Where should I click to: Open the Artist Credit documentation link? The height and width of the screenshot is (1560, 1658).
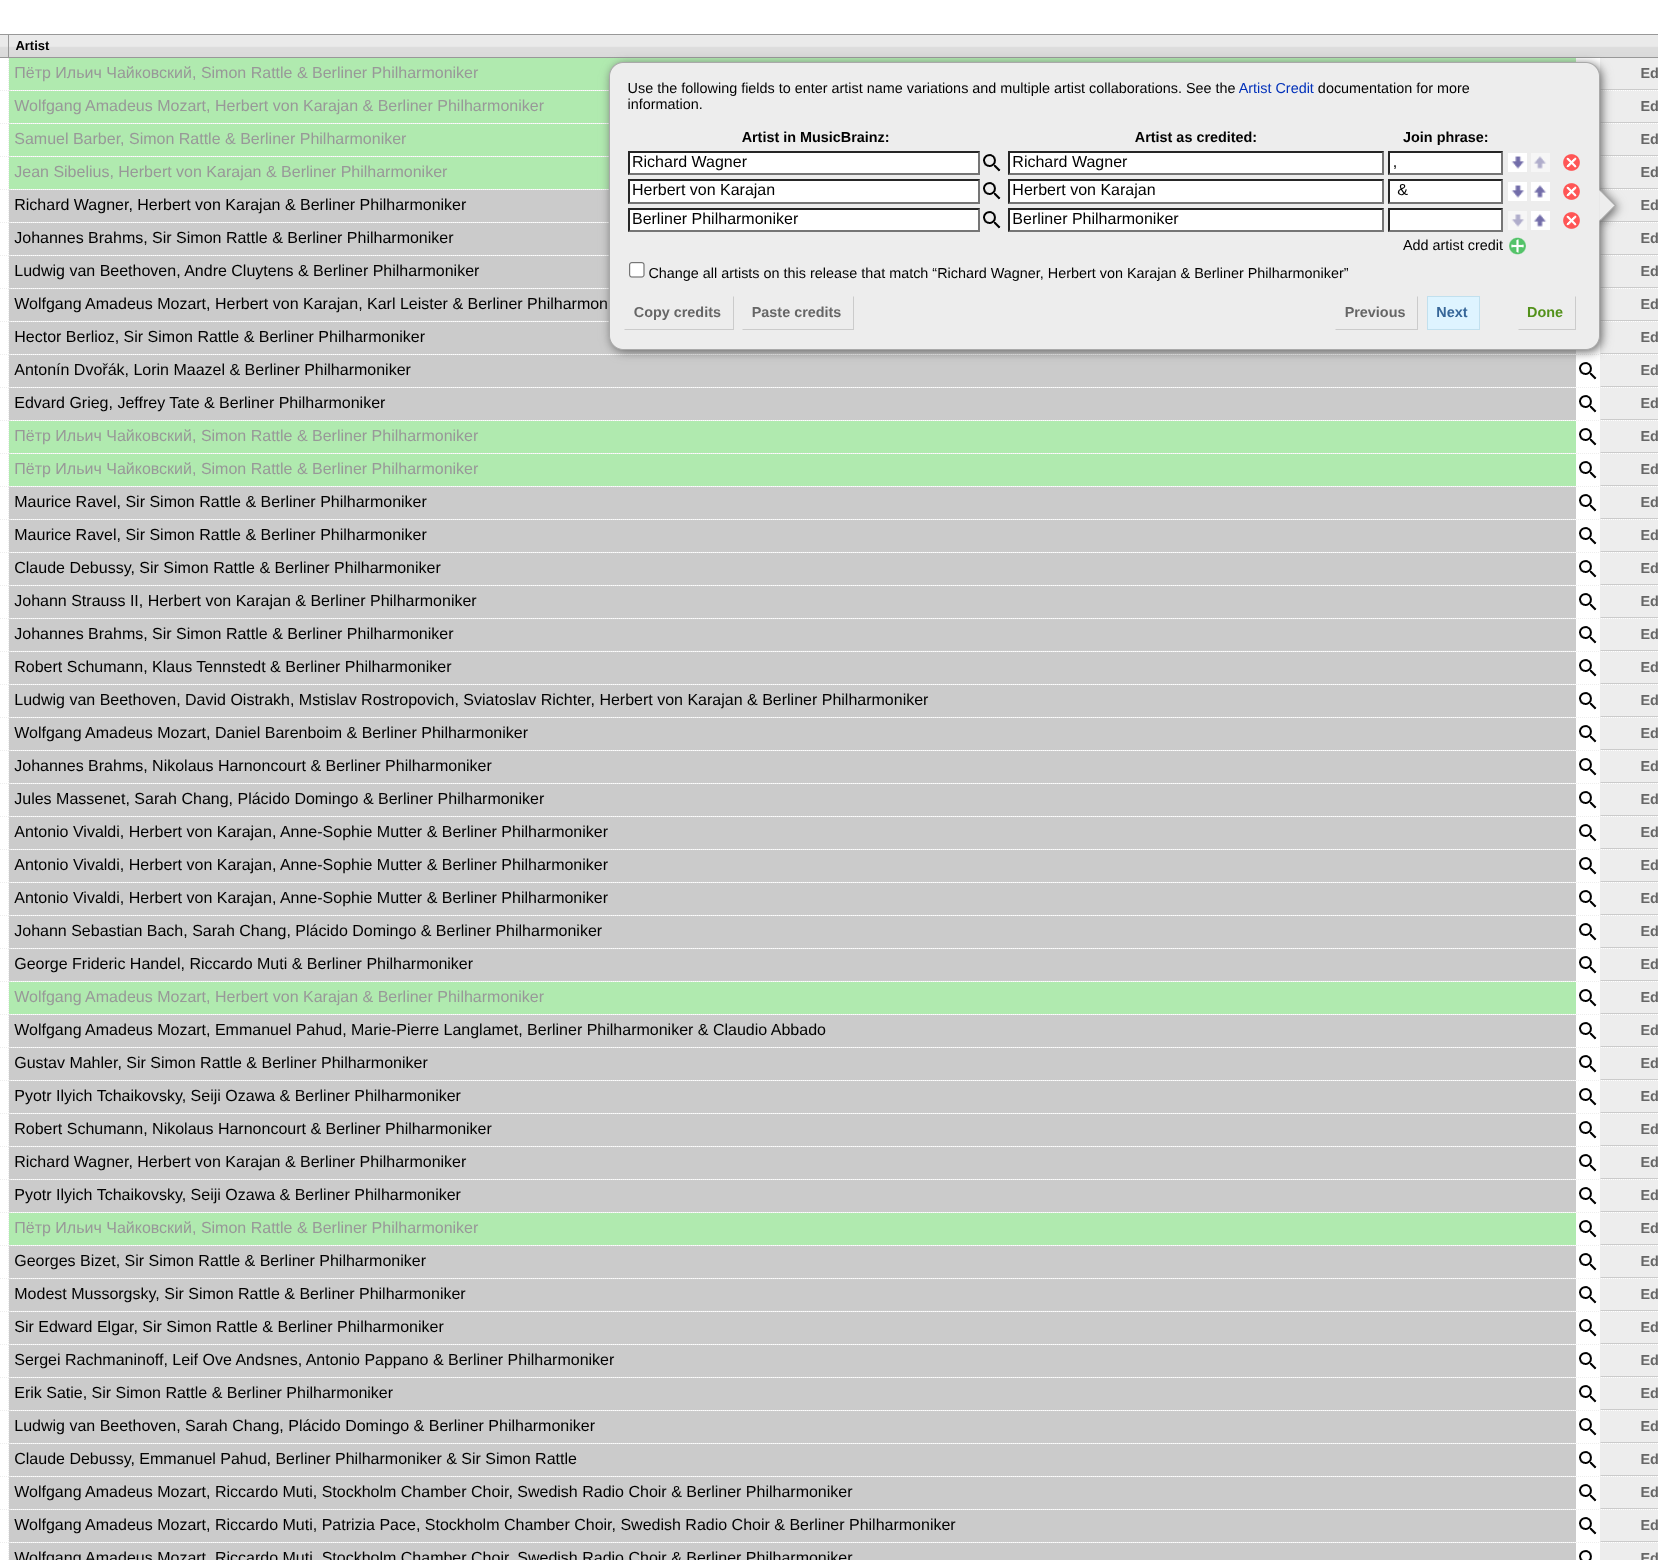pos(1275,88)
